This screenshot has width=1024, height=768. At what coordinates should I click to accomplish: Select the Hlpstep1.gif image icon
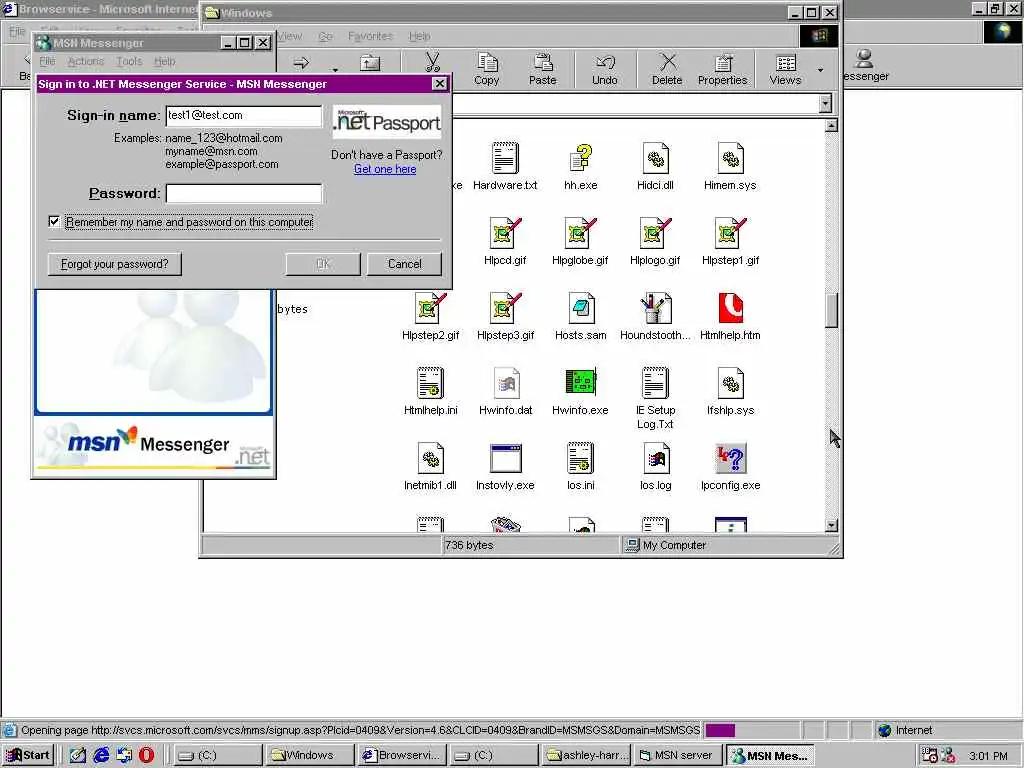click(730, 233)
